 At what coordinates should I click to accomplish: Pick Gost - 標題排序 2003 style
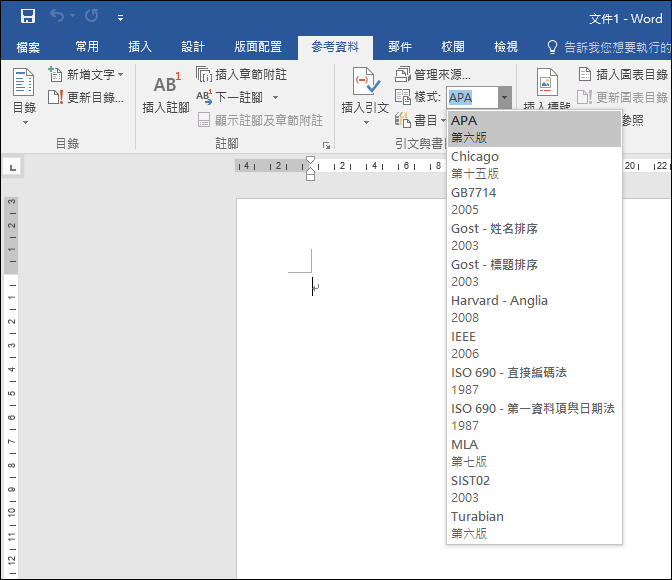[x=534, y=273]
